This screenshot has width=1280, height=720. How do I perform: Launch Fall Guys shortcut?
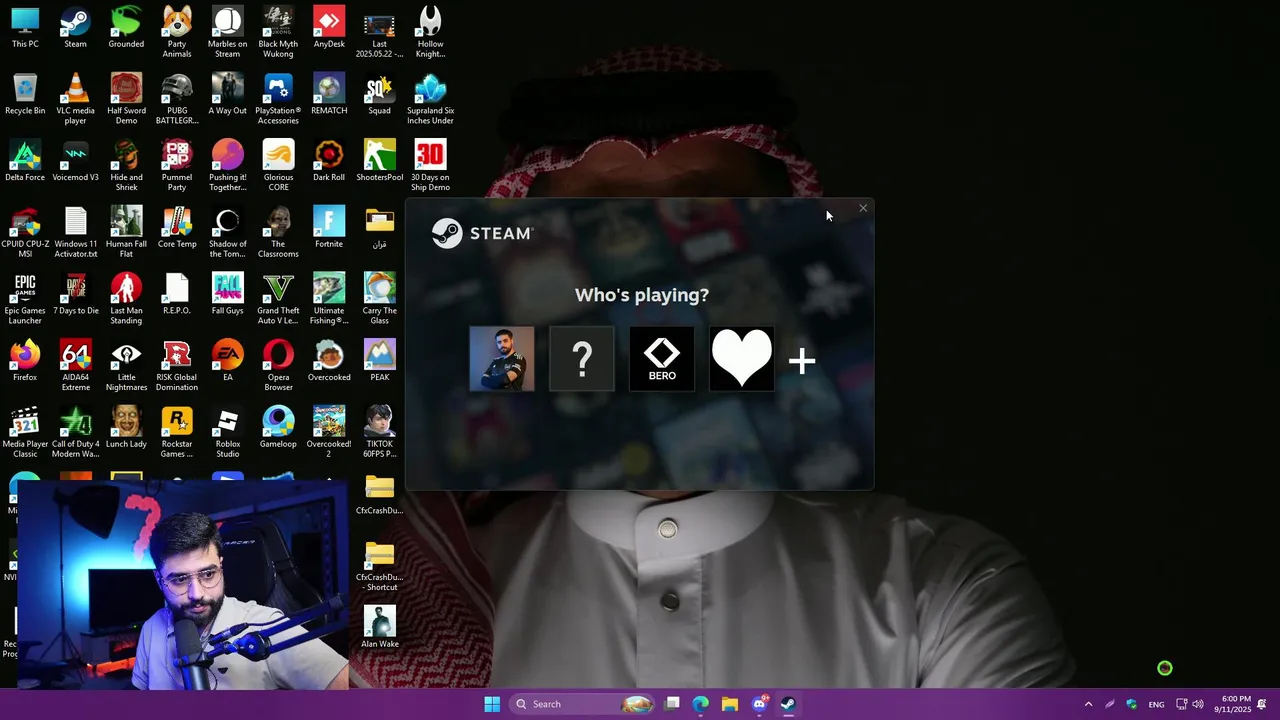(x=227, y=295)
